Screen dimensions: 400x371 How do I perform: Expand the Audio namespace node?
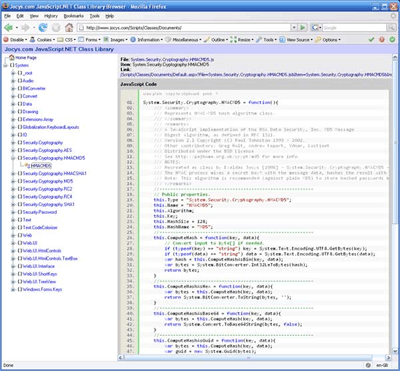[x=13, y=81]
